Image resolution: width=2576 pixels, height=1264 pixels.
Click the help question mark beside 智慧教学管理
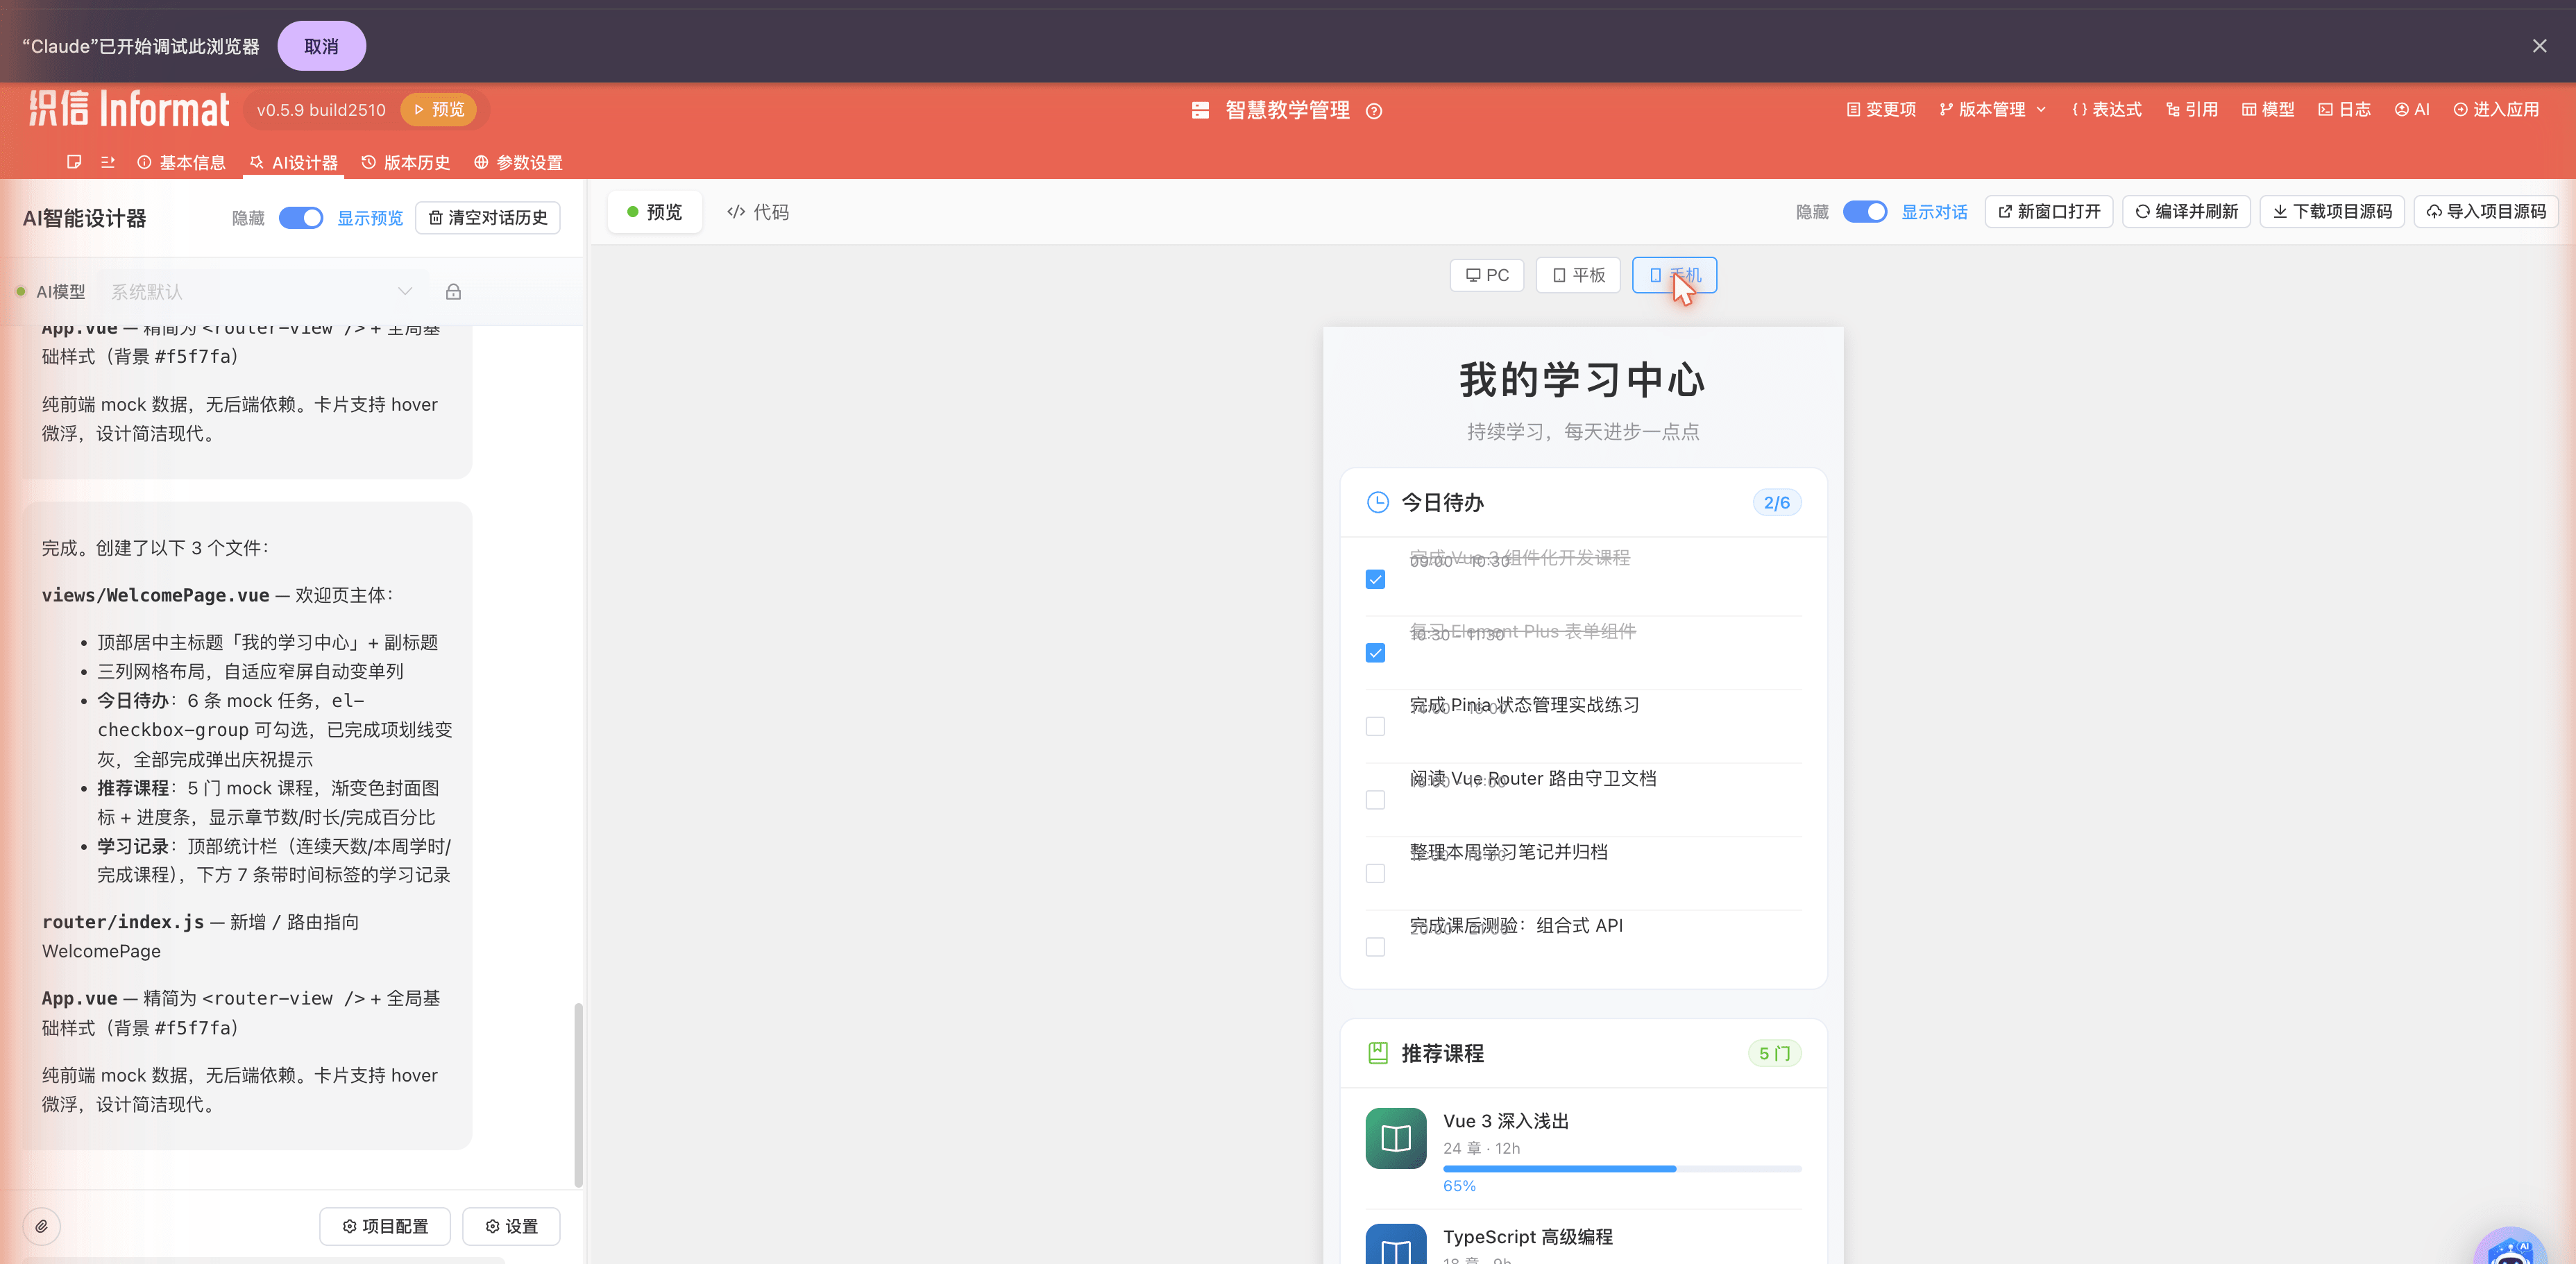[x=1374, y=111]
